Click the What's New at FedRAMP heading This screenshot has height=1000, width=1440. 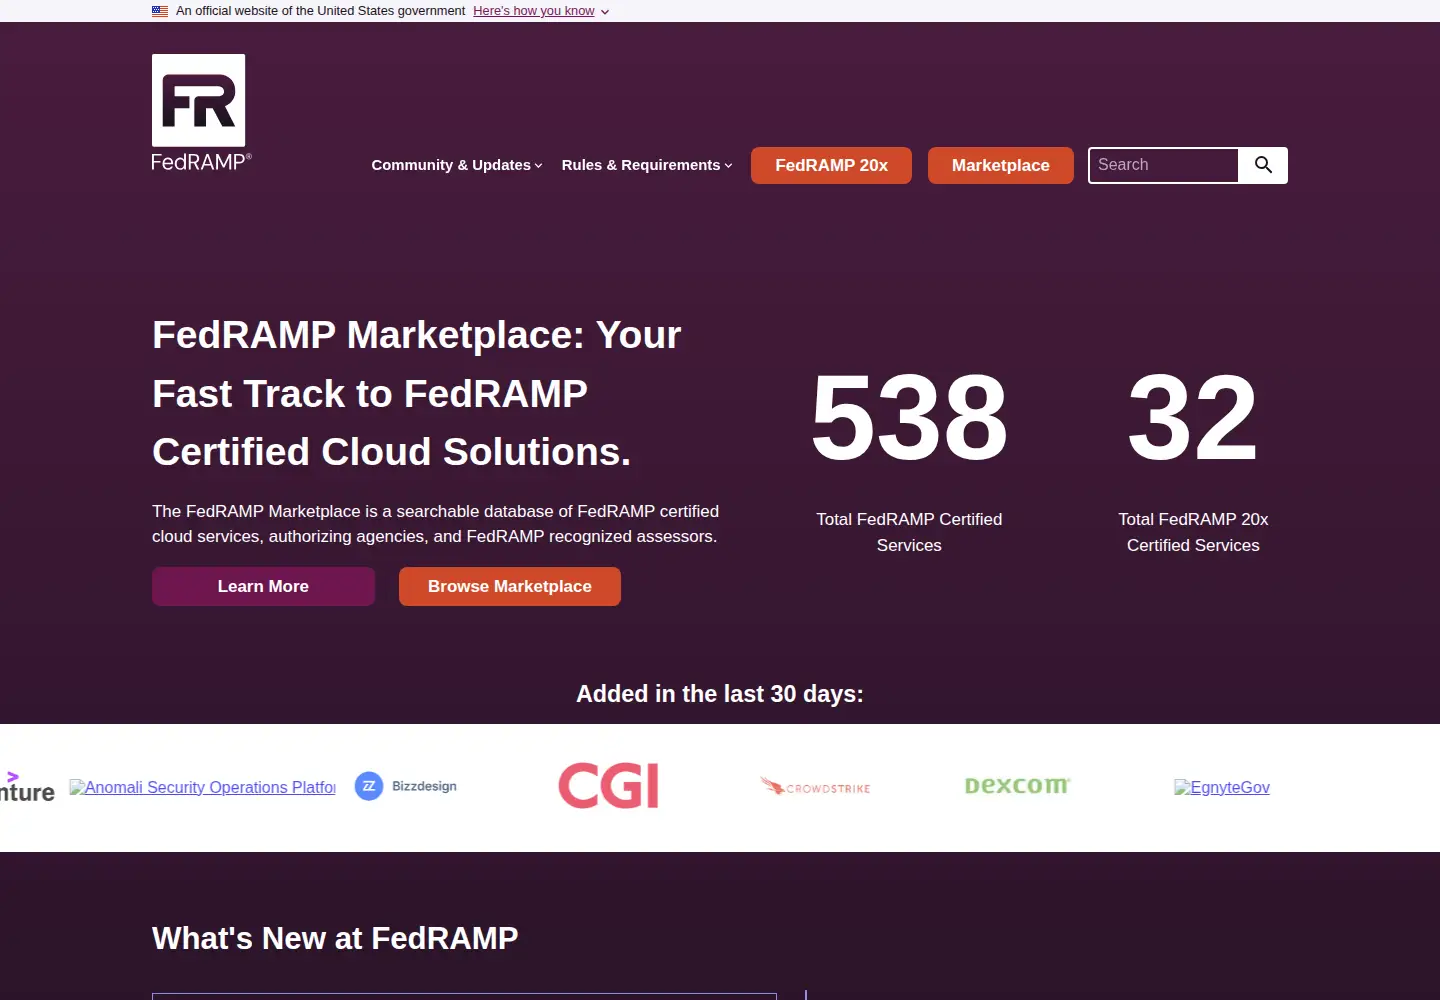point(335,938)
